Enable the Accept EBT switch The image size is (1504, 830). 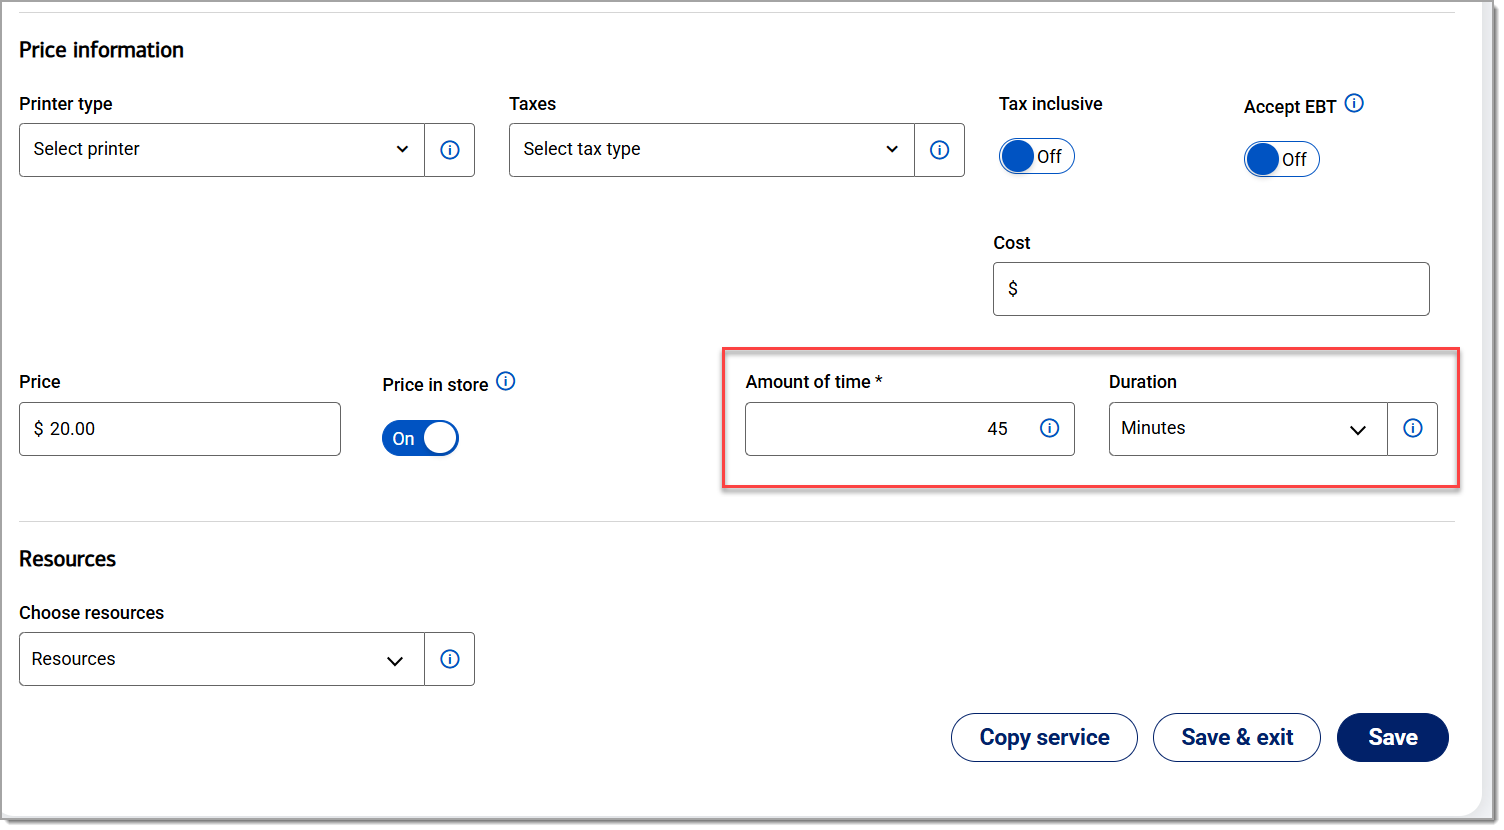[1282, 159]
